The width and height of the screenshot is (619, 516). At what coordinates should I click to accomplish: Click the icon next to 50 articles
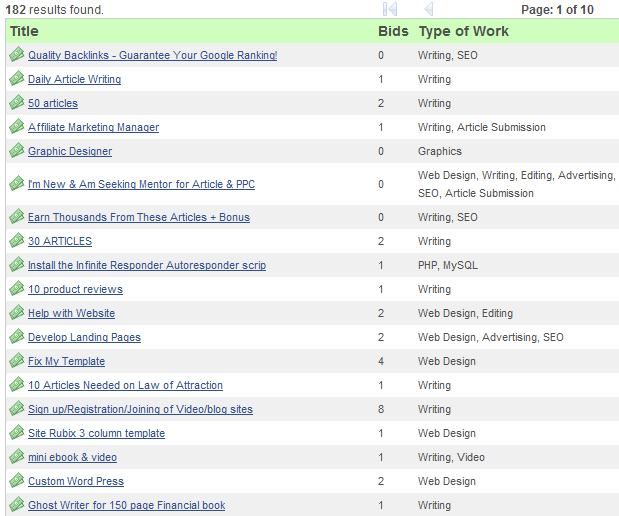[x=16, y=103]
